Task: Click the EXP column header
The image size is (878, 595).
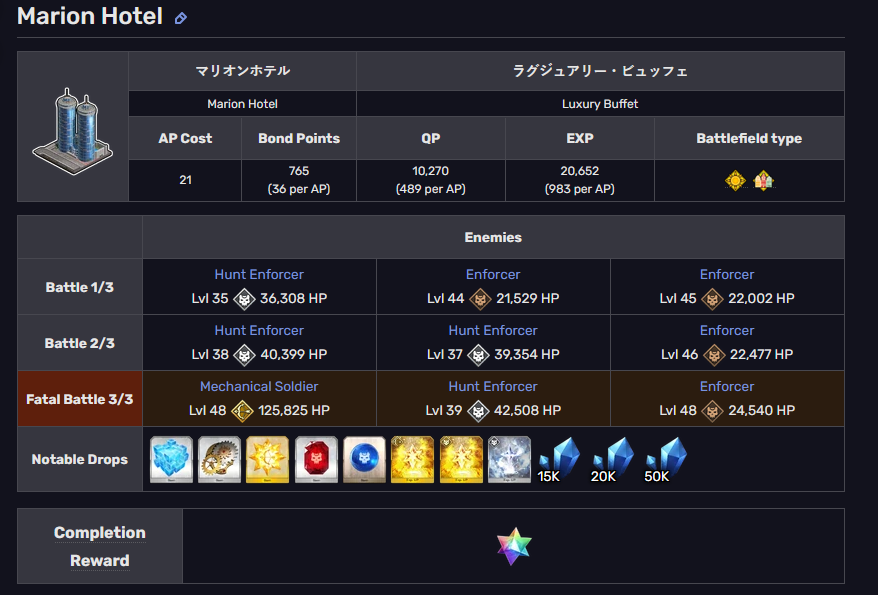Action: [580, 138]
